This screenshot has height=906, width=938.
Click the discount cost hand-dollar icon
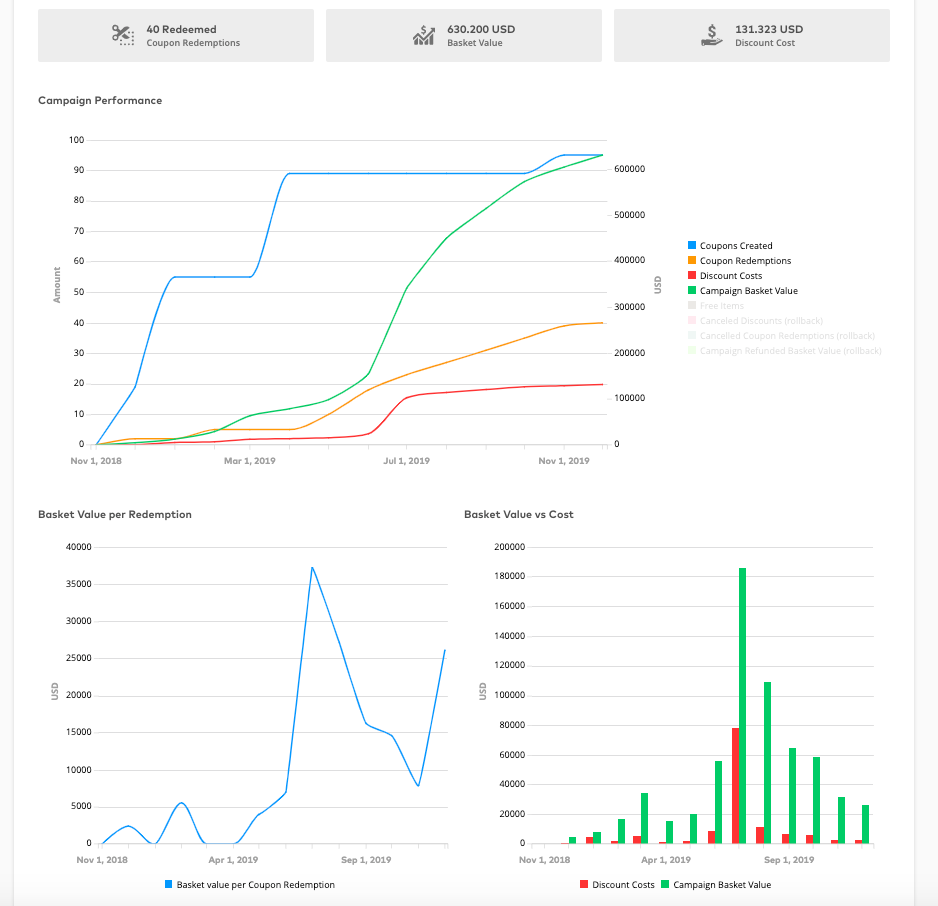point(711,35)
